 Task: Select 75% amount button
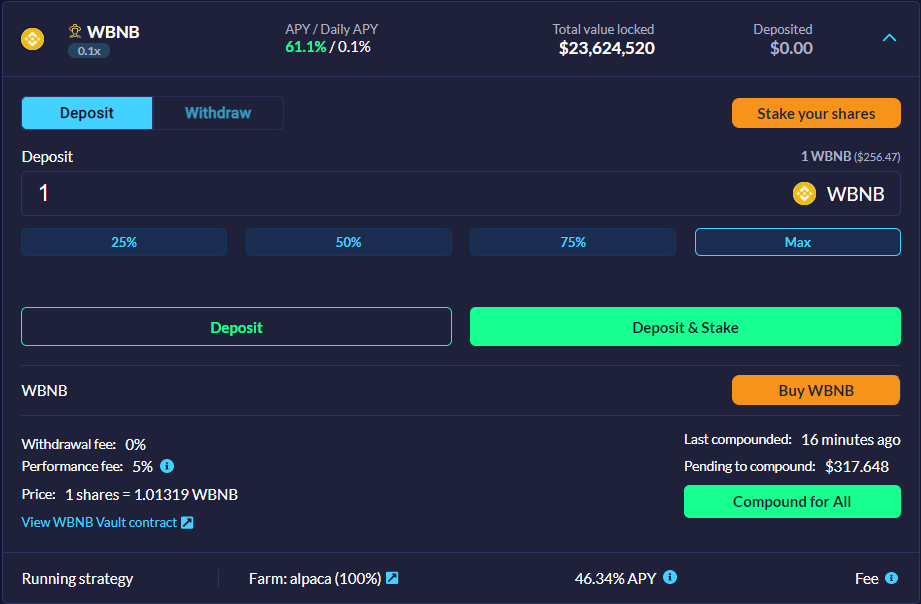tap(573, 242)
